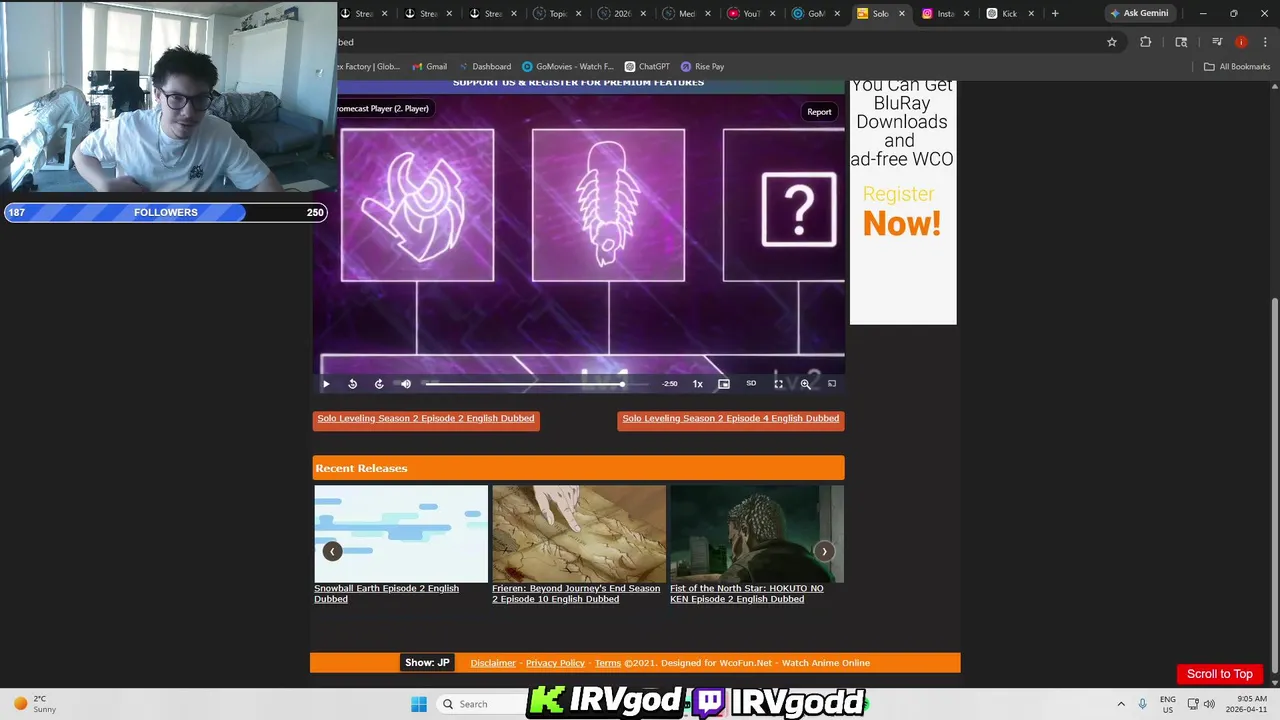
Task: Show previous recent releases with left arrow
Action: click(332, 551)
